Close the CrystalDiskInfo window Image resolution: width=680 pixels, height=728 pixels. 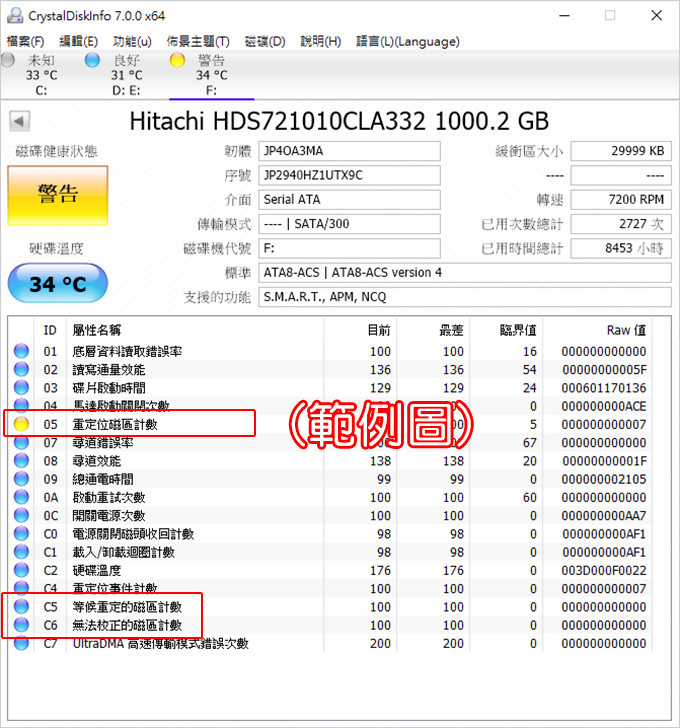656,15
